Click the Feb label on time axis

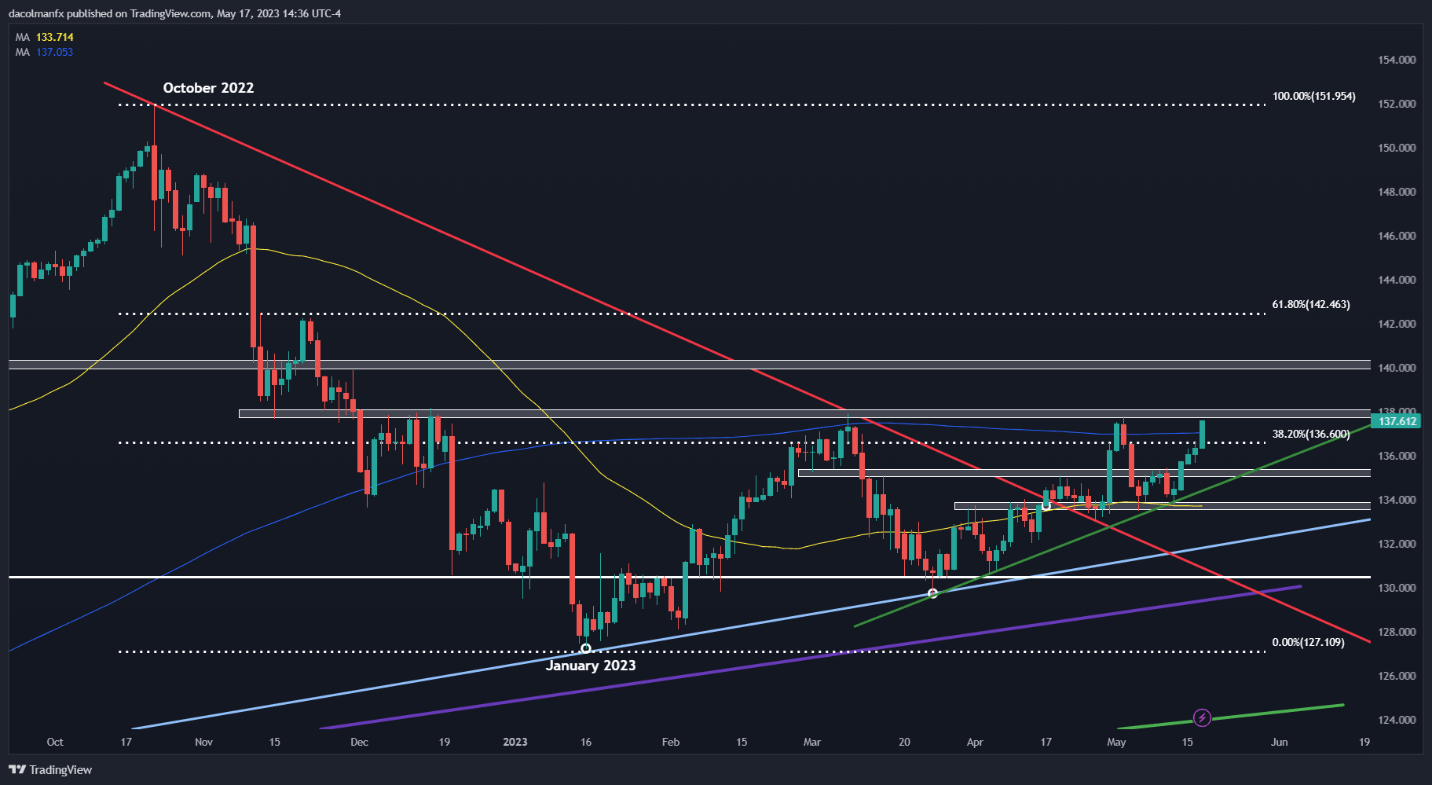pyautogui.click(x=671, y=743)
